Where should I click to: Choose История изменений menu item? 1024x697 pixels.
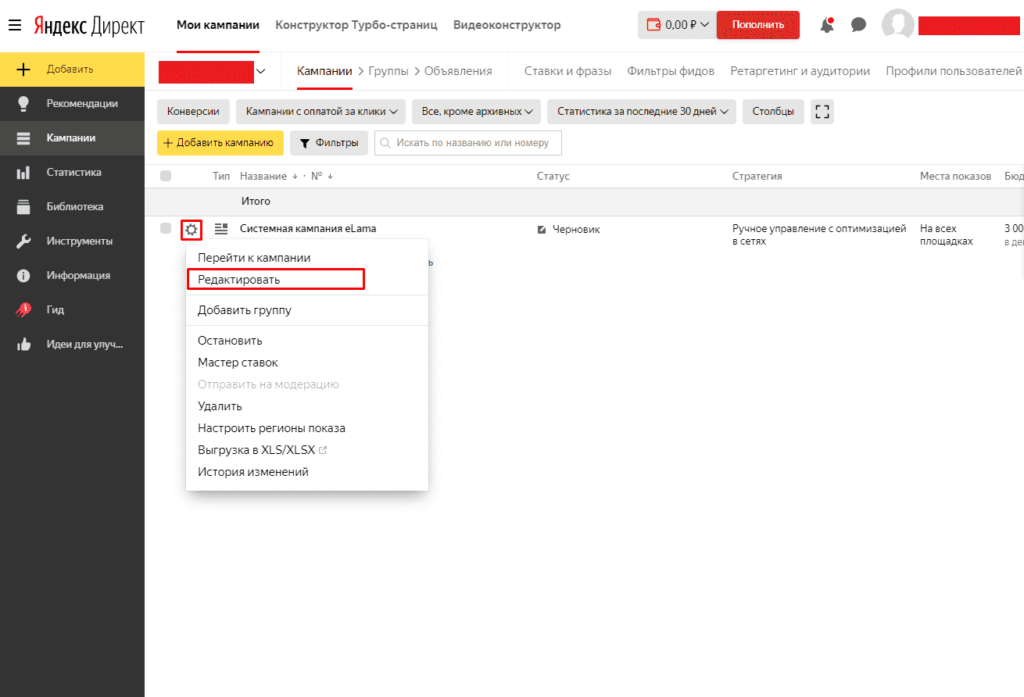point(253,472)
